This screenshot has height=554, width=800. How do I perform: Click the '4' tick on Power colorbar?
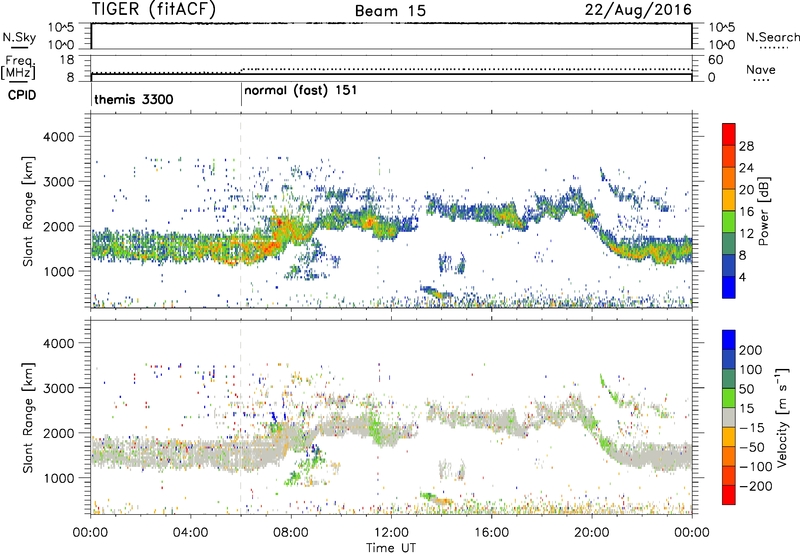tap(742, 277)
